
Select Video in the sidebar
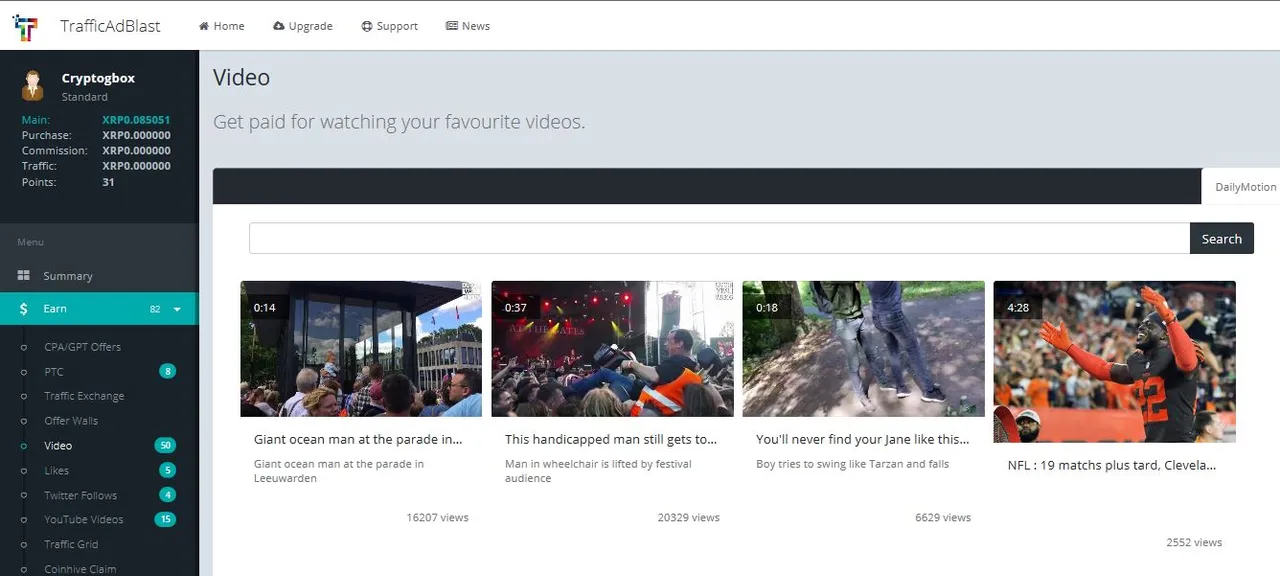click(x=58, y=446)
